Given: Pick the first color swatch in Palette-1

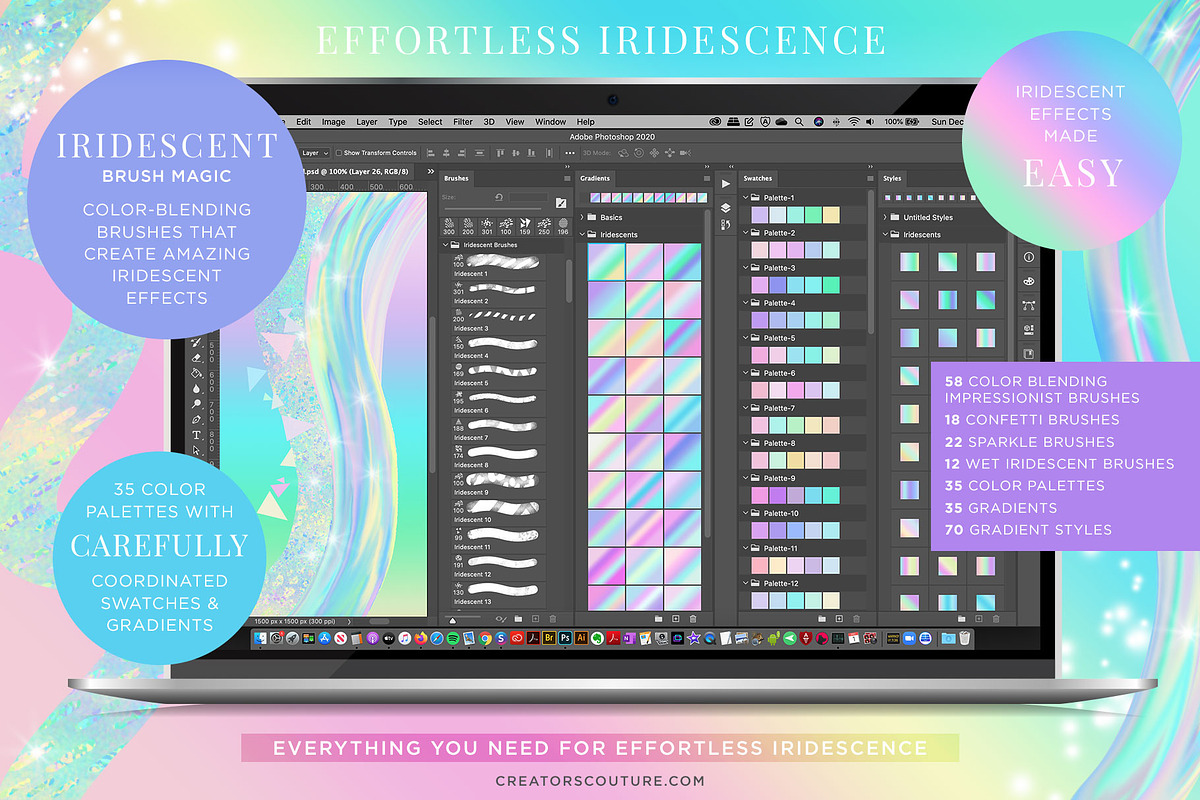Looking at the screenshot, I should tap(759, 215).
